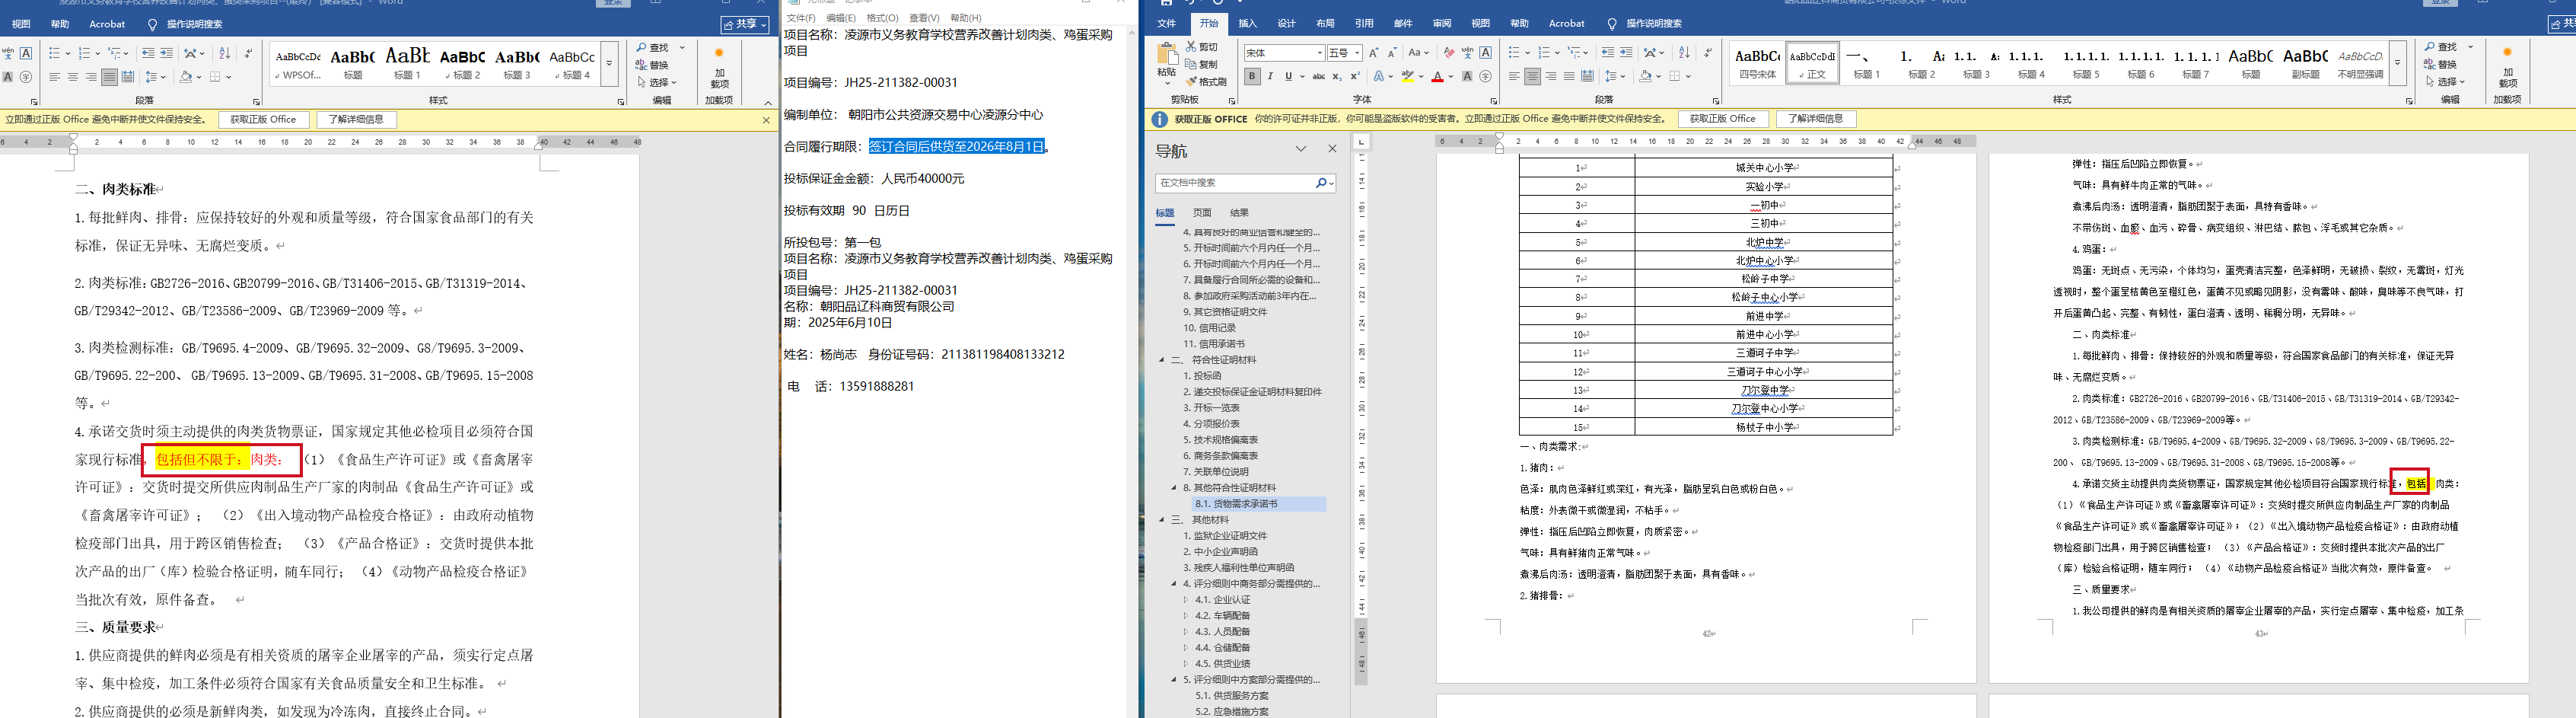The image size is (2576, 718).
Task: Toggle Underline in right Word window
Action: (x=1288, y=76)
